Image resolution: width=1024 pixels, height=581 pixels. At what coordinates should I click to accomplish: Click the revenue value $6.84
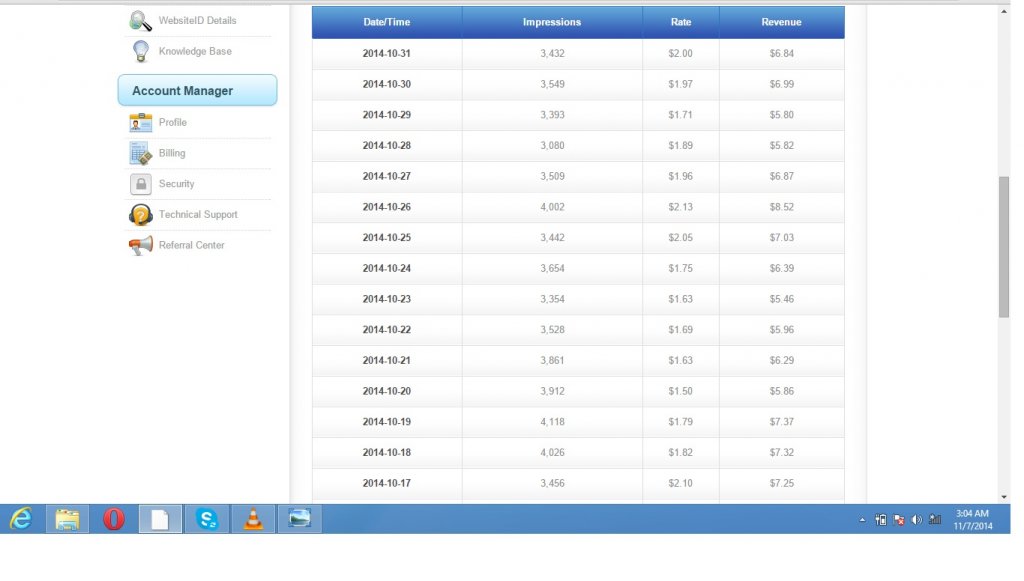(x=782, y=54)
